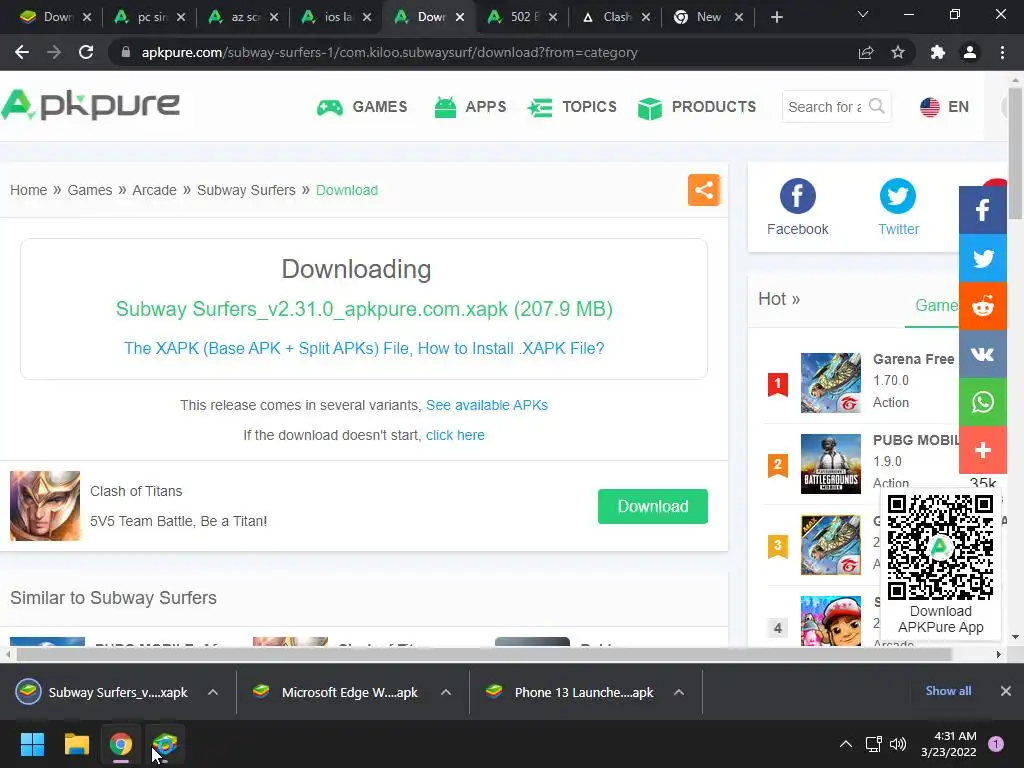Click the Subway Surfers xapk file link
1024x768 pixels.
click(364, 309)
